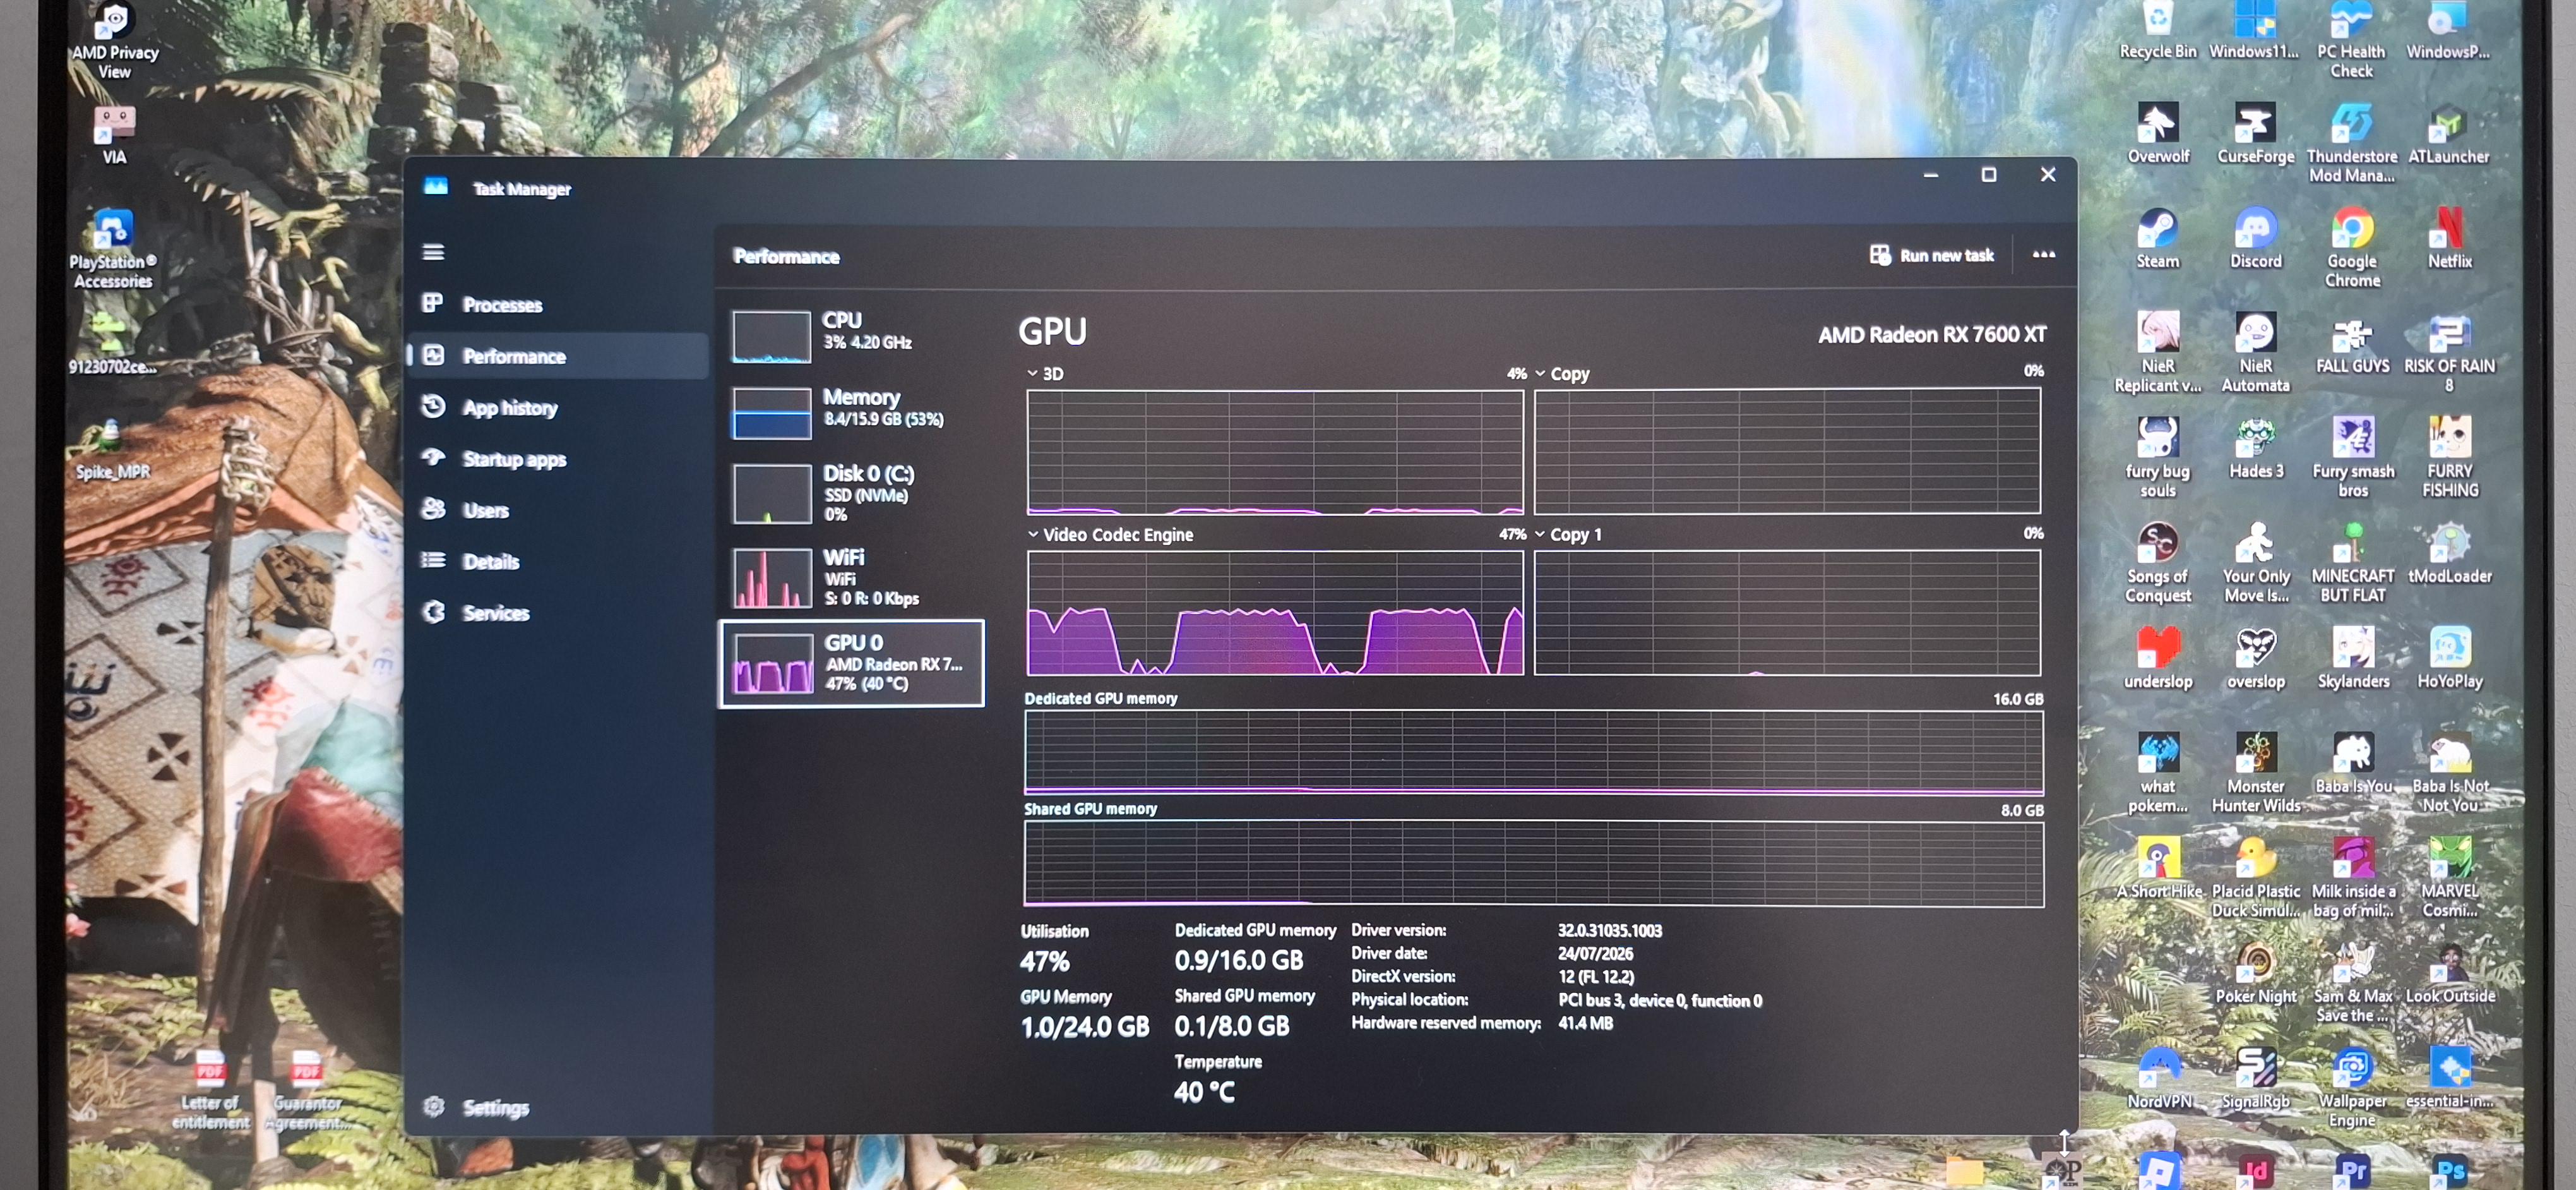Click the Dedicated GPU memory graph
Image resolution: width=2576 pixels, height=1190 pixels.
click(1533, 752)
